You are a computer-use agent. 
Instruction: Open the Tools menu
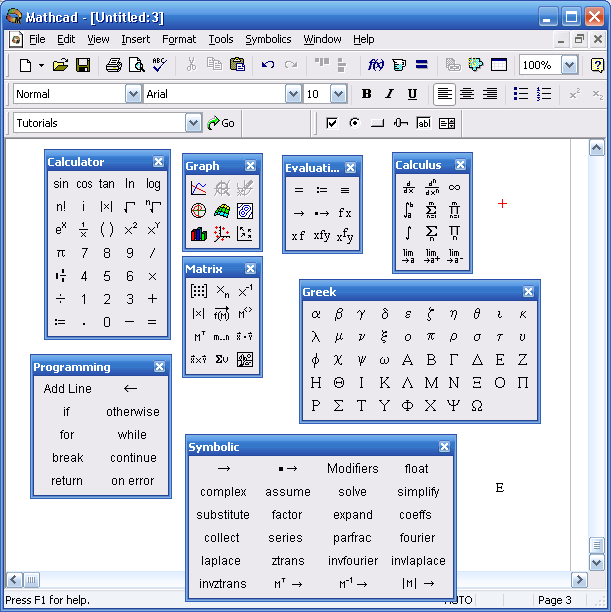(x=221, y=39)
